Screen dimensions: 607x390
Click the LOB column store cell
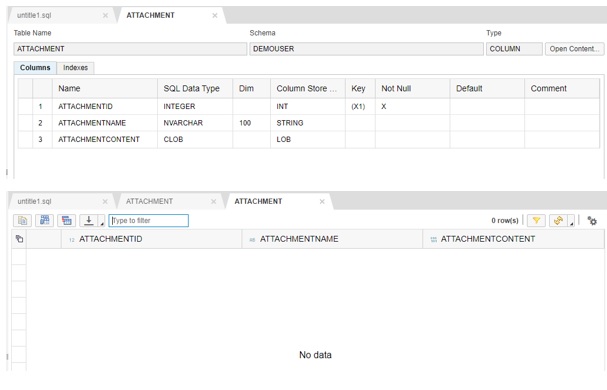tap(308, 139)
